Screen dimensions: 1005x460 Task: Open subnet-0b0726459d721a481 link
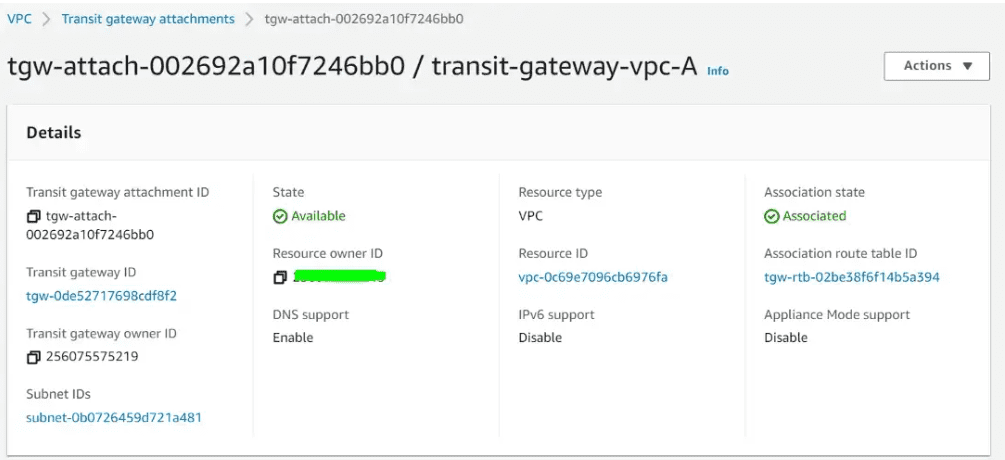[114, 418]
